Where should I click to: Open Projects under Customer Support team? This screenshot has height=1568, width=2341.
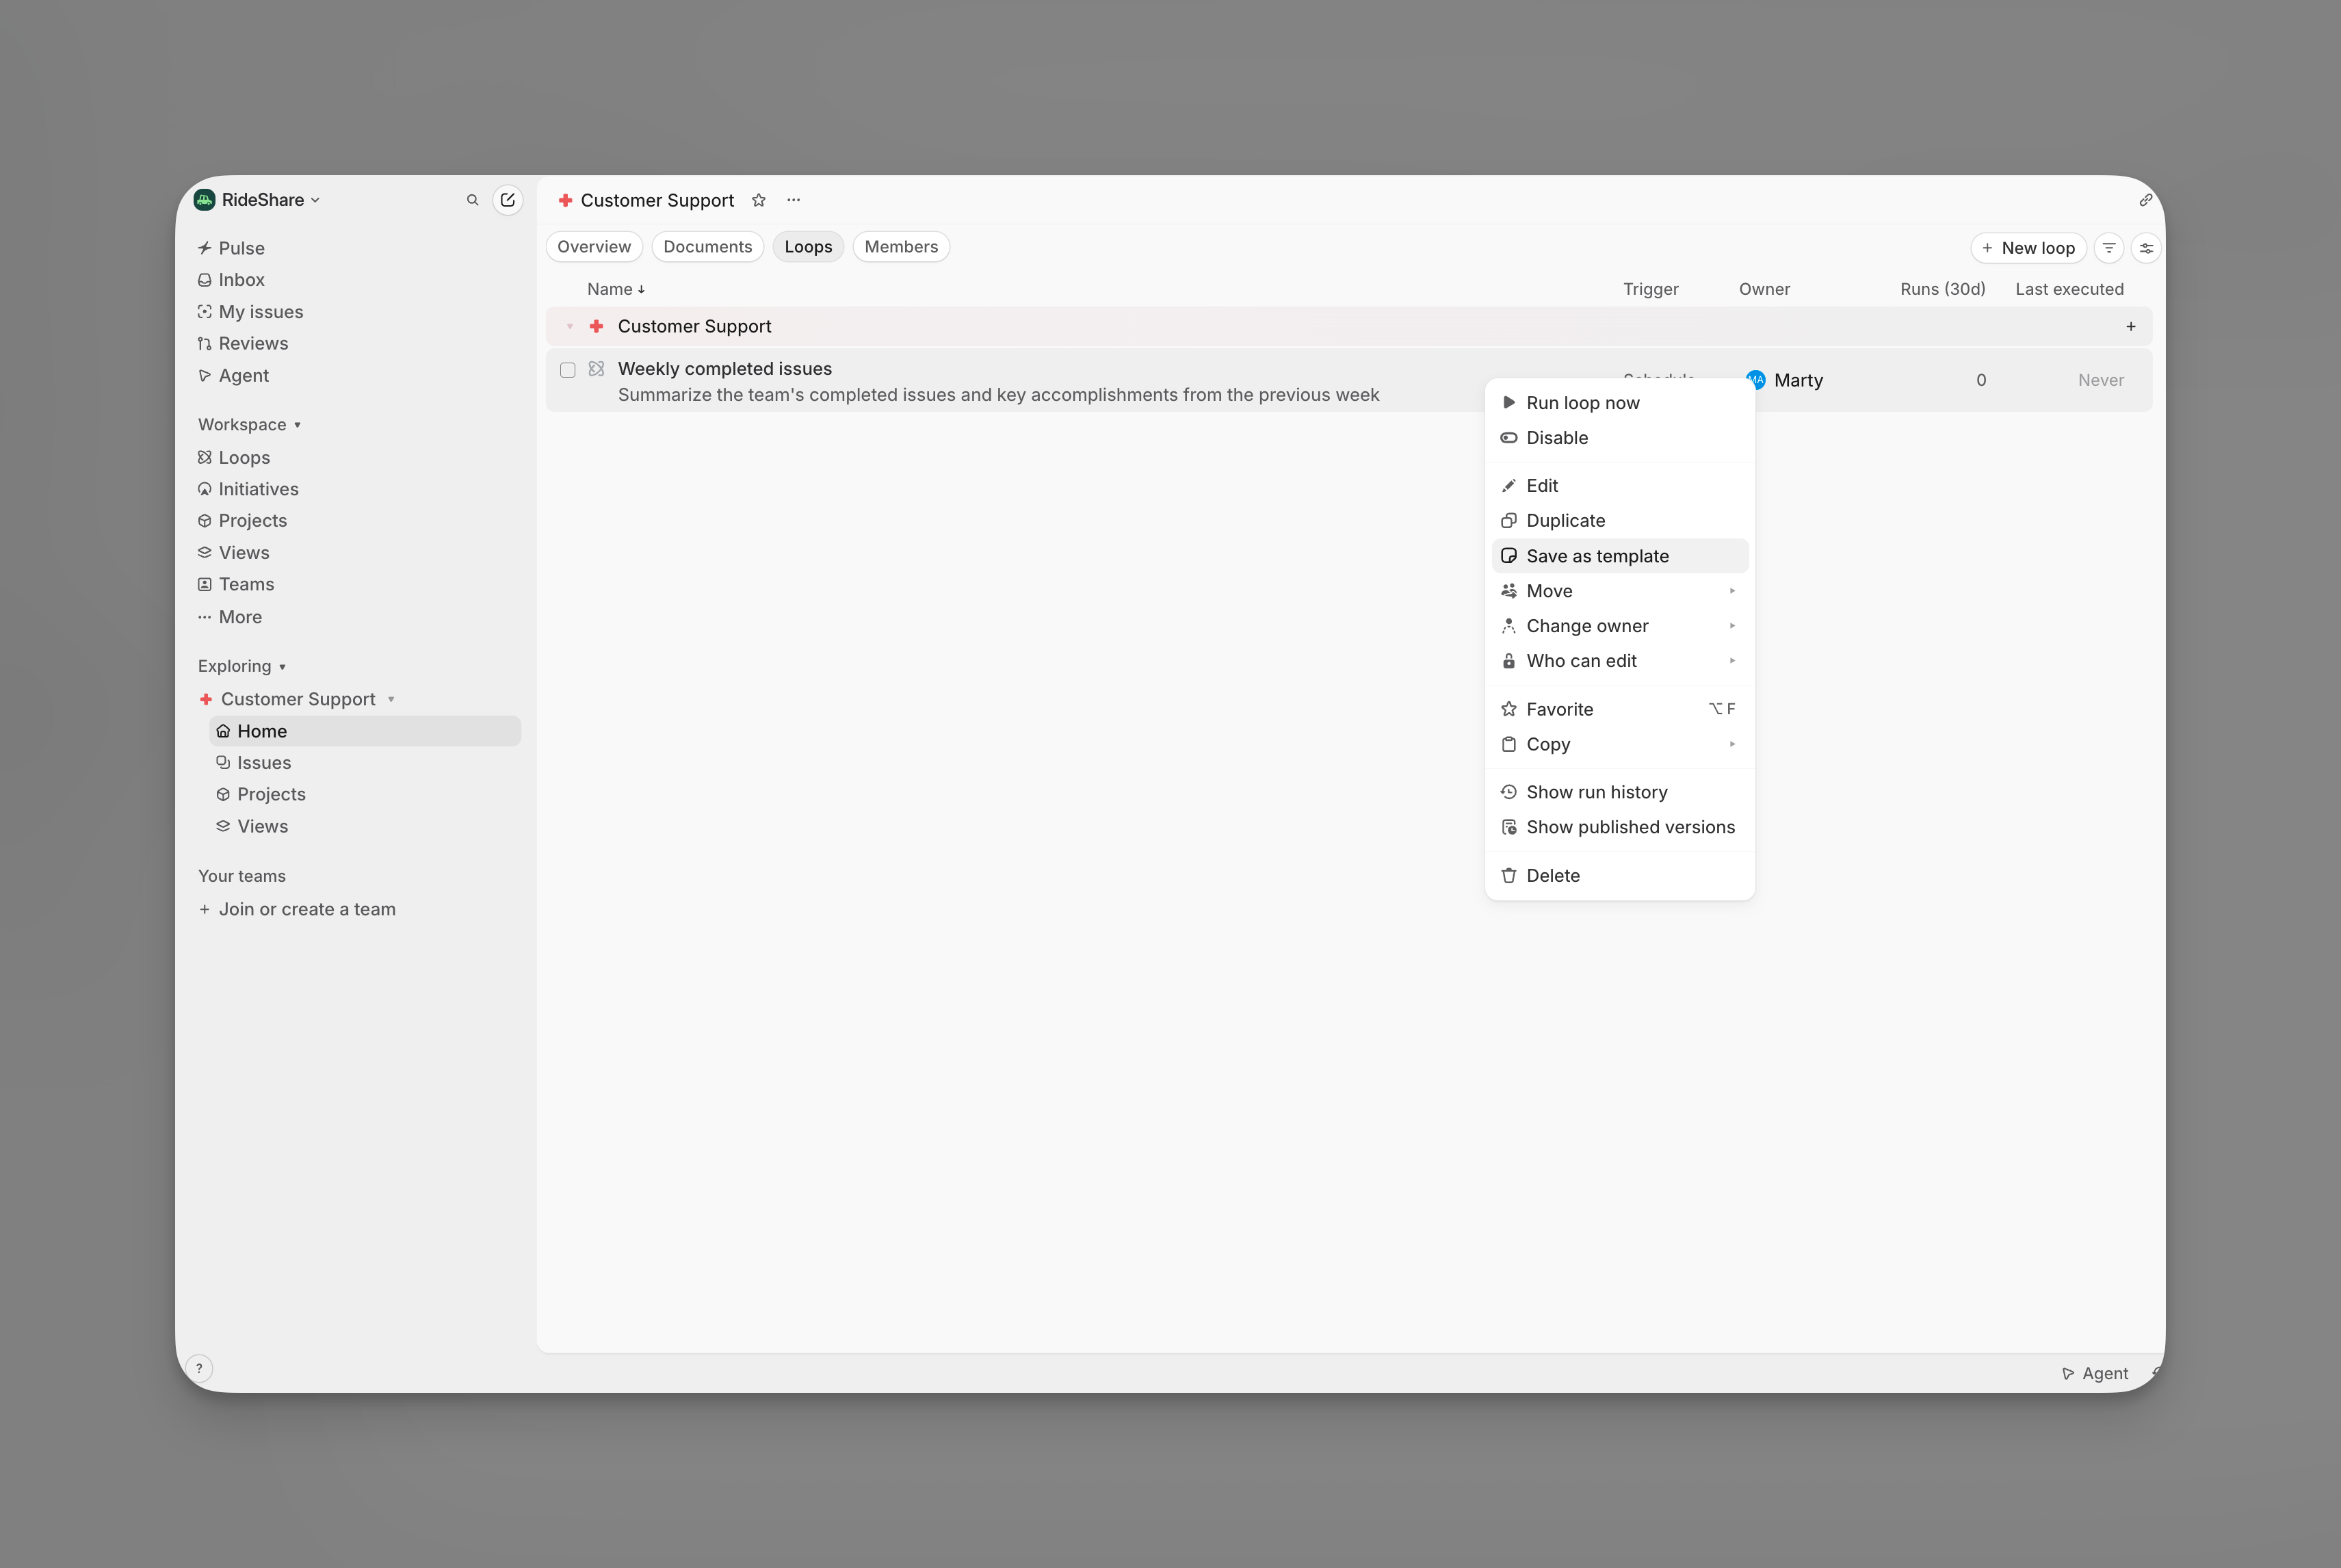[261, 795]
